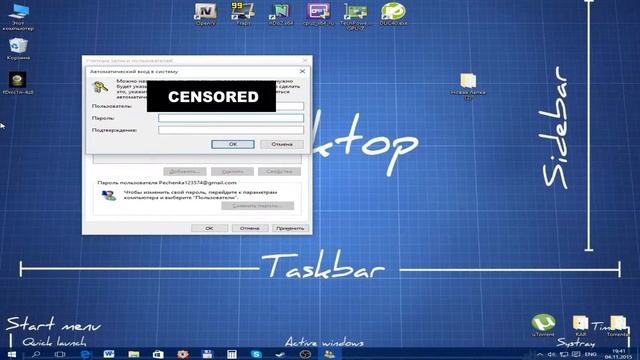
Task: Click Apply in the User Accounts window
Action: click(x=290, y=228)
